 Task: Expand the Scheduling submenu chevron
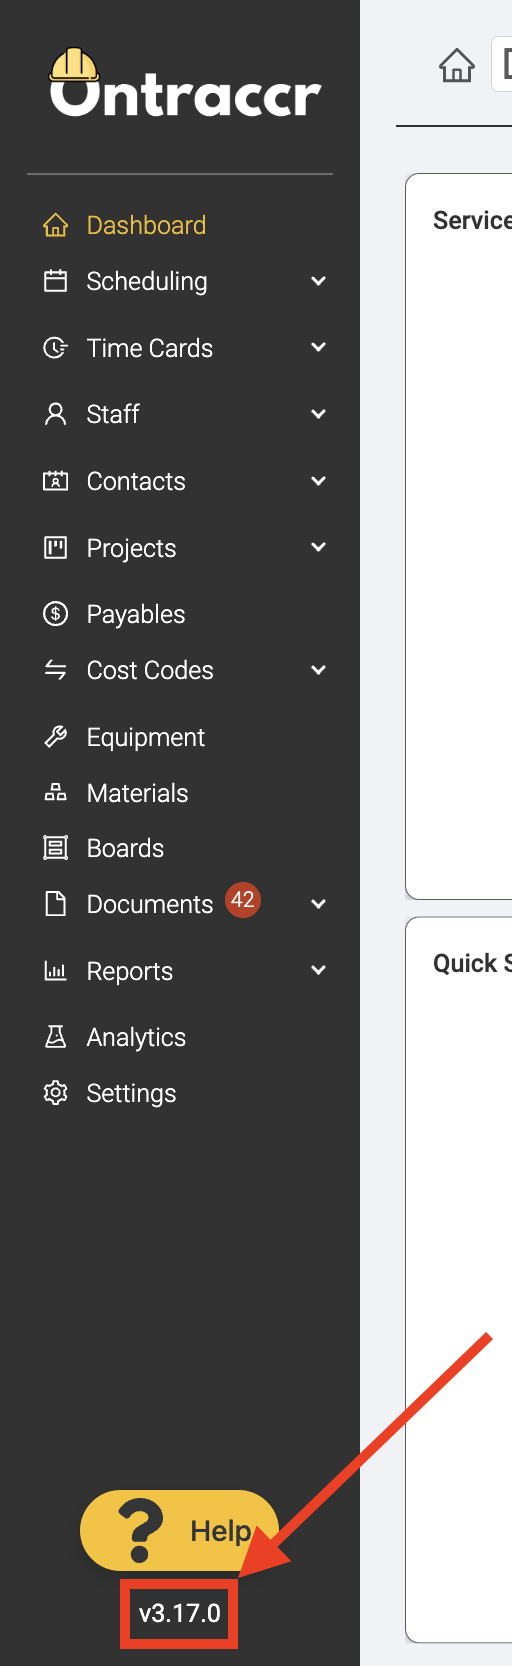[x=319, y=281]
